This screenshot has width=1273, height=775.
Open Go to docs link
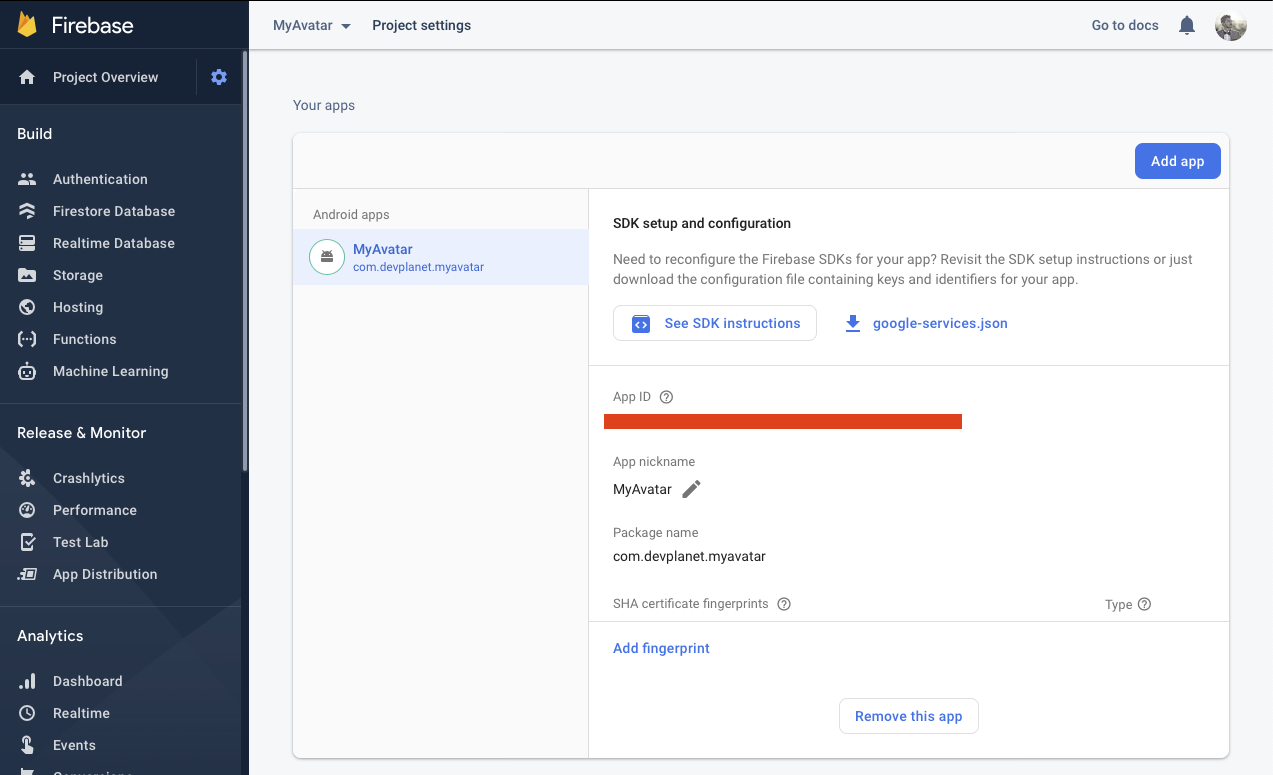point(1125,25)
